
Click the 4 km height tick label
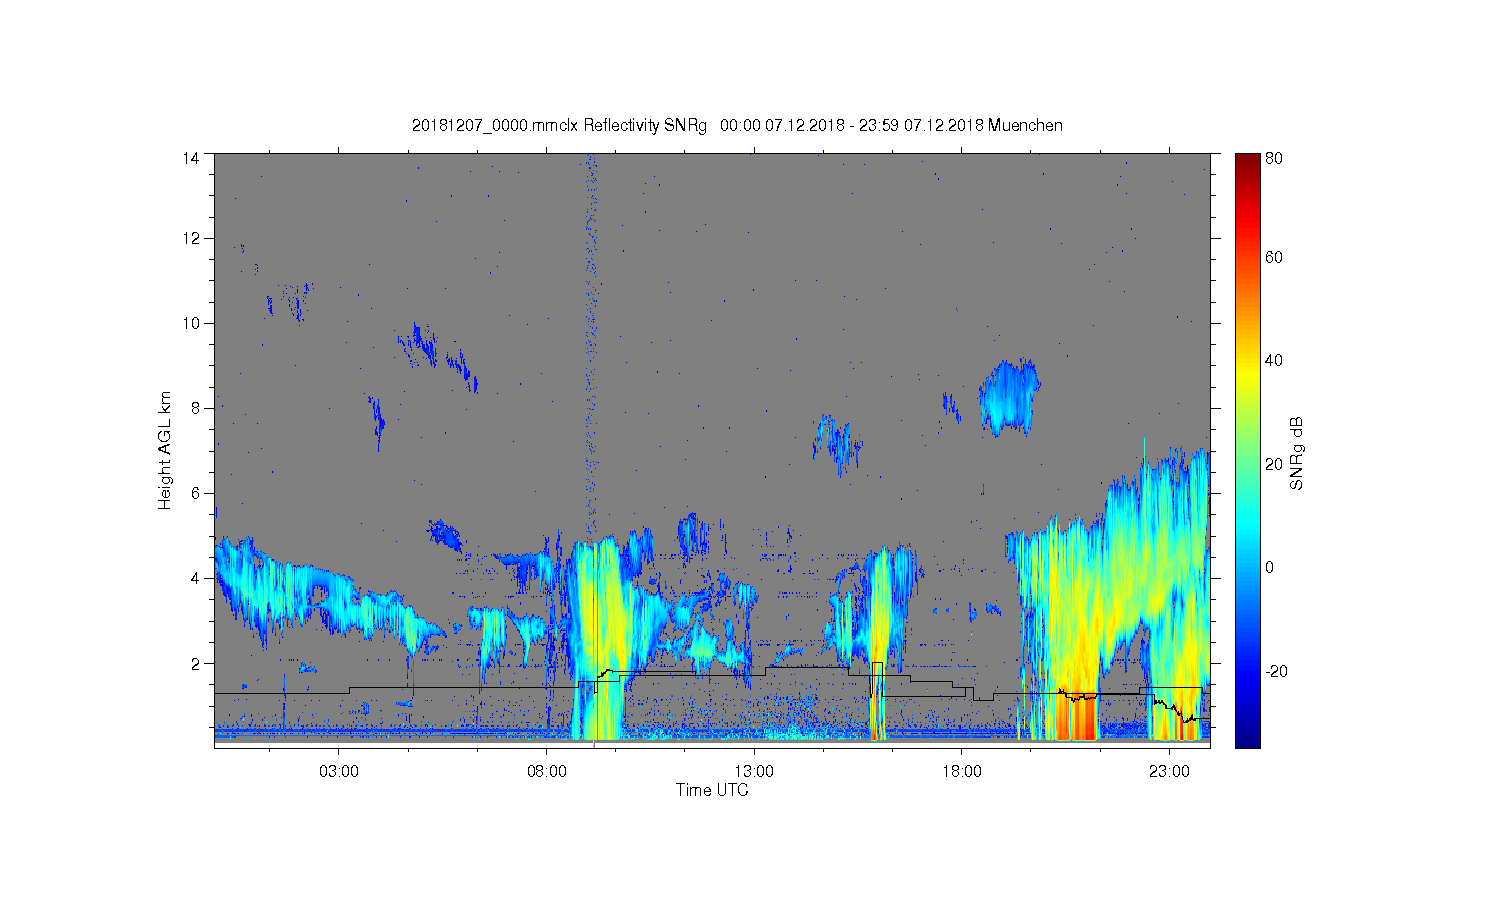pyautogui.click(x=195, y=578)
